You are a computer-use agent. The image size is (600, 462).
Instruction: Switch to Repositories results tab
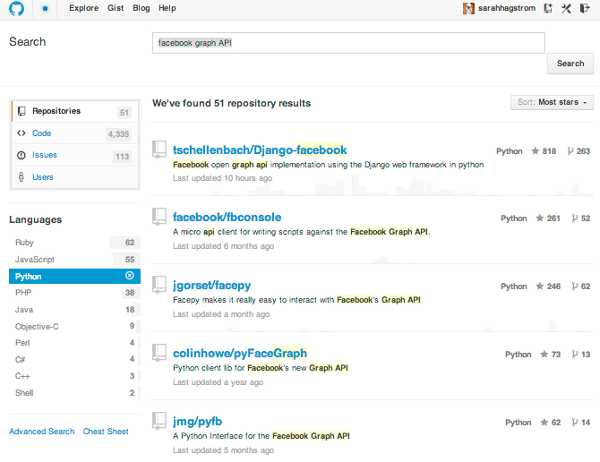[x=75, y=111]
